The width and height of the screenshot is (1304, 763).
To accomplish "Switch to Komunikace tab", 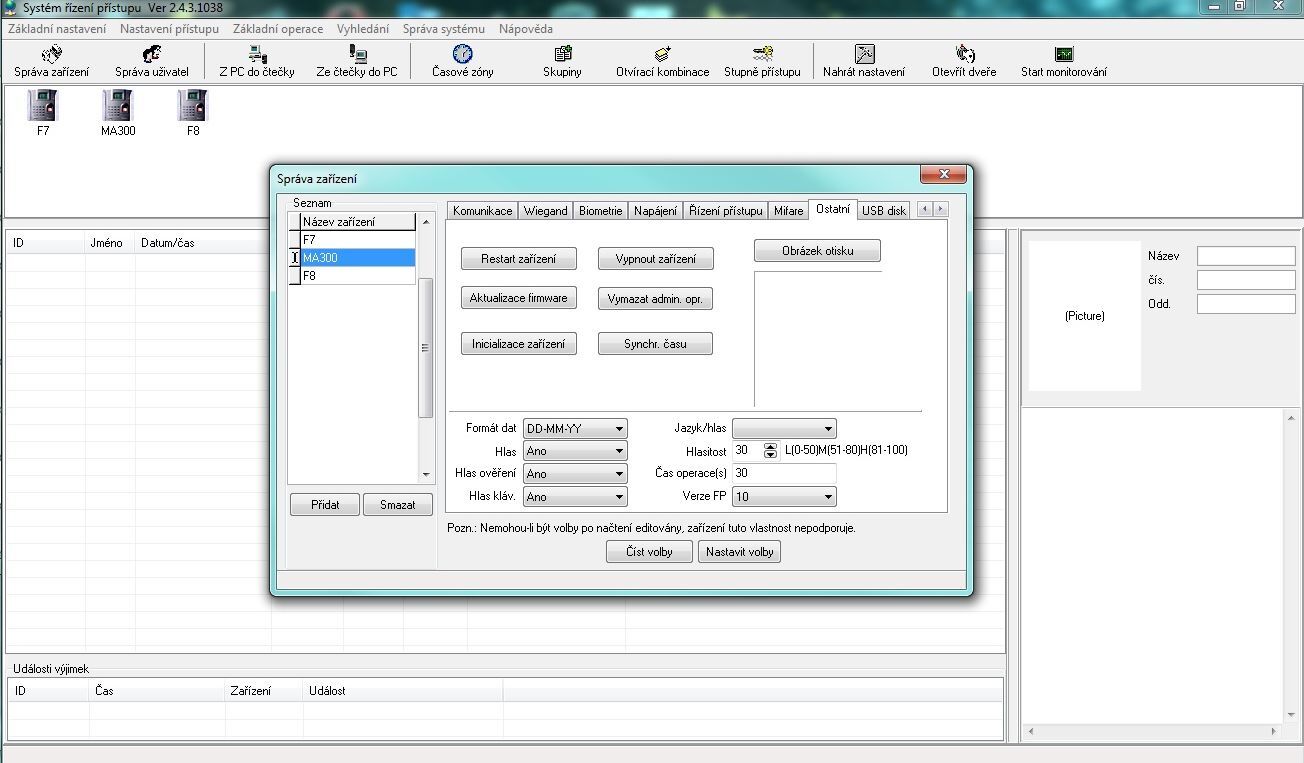I will coord(482,211).
